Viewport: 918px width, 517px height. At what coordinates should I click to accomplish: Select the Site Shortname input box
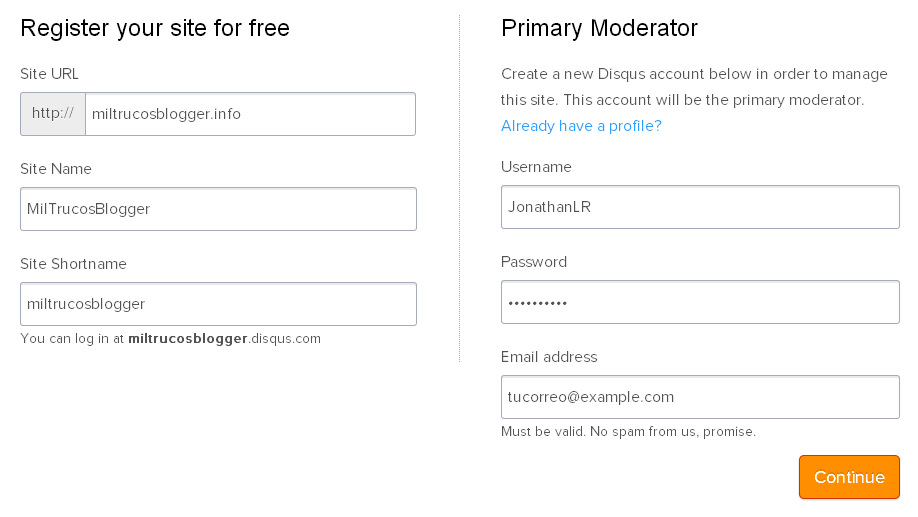tap(218, 304)
